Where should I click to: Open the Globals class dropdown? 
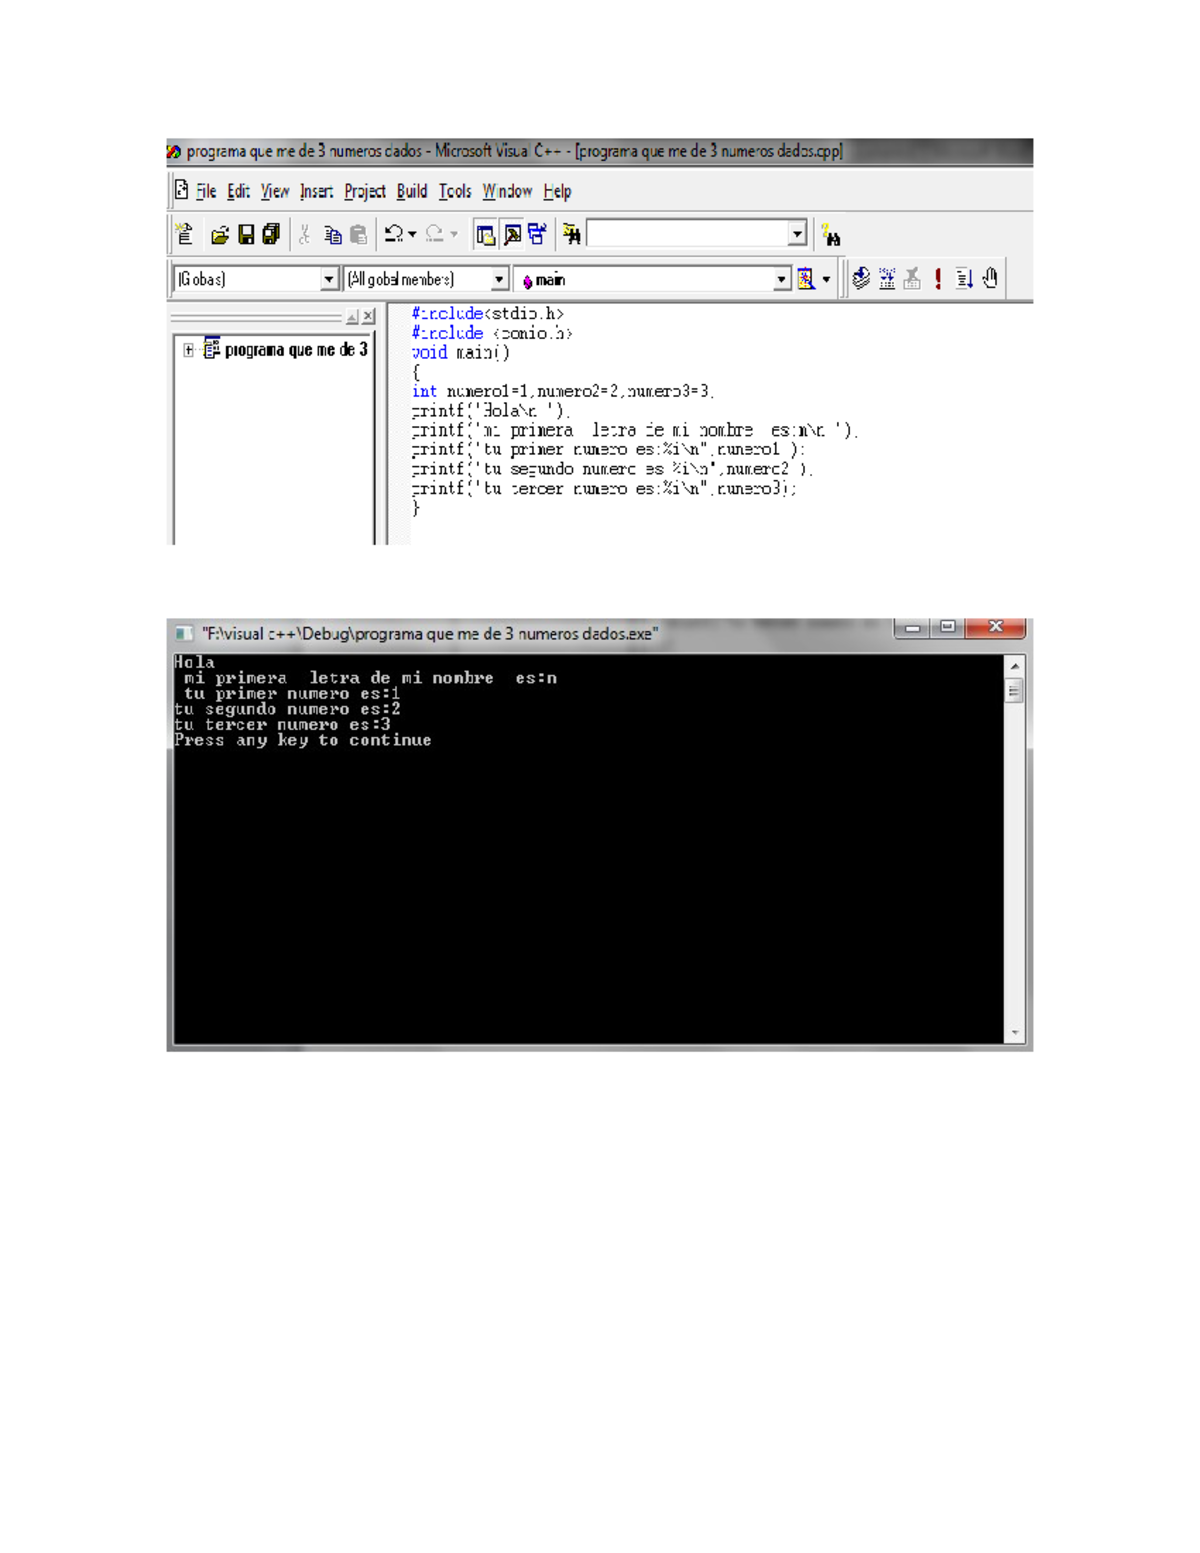[x=329, y=280]
